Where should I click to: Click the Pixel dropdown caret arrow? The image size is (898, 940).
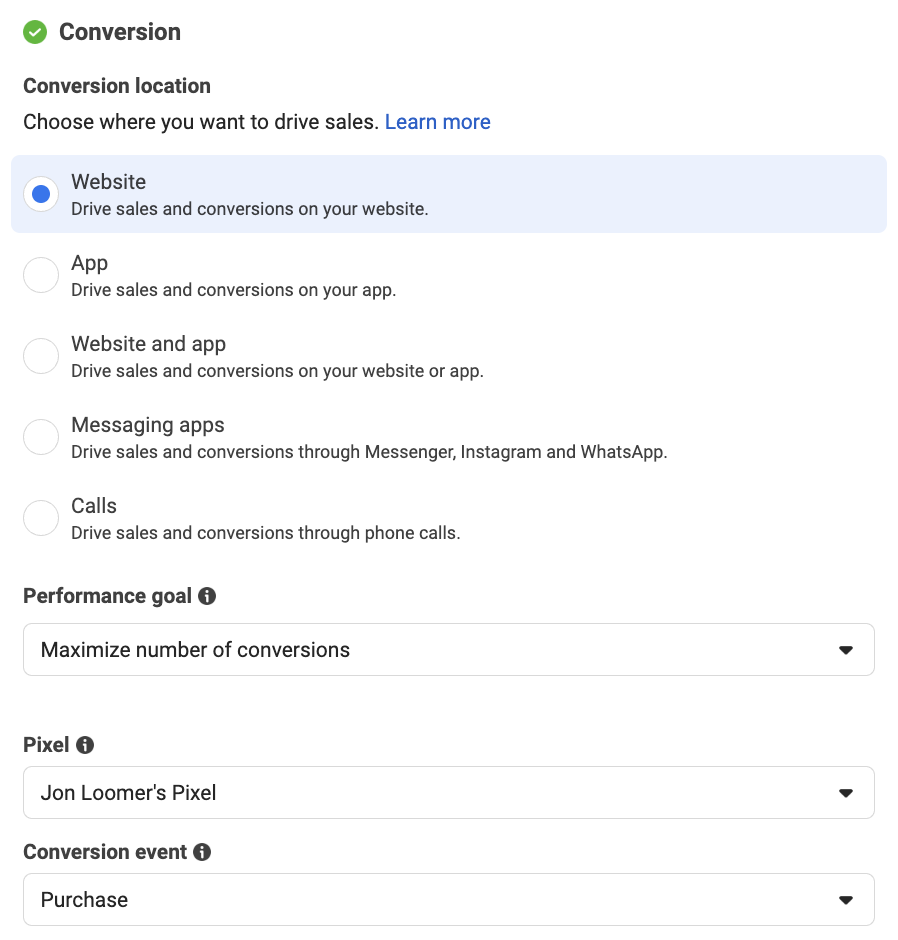[846, 793]
